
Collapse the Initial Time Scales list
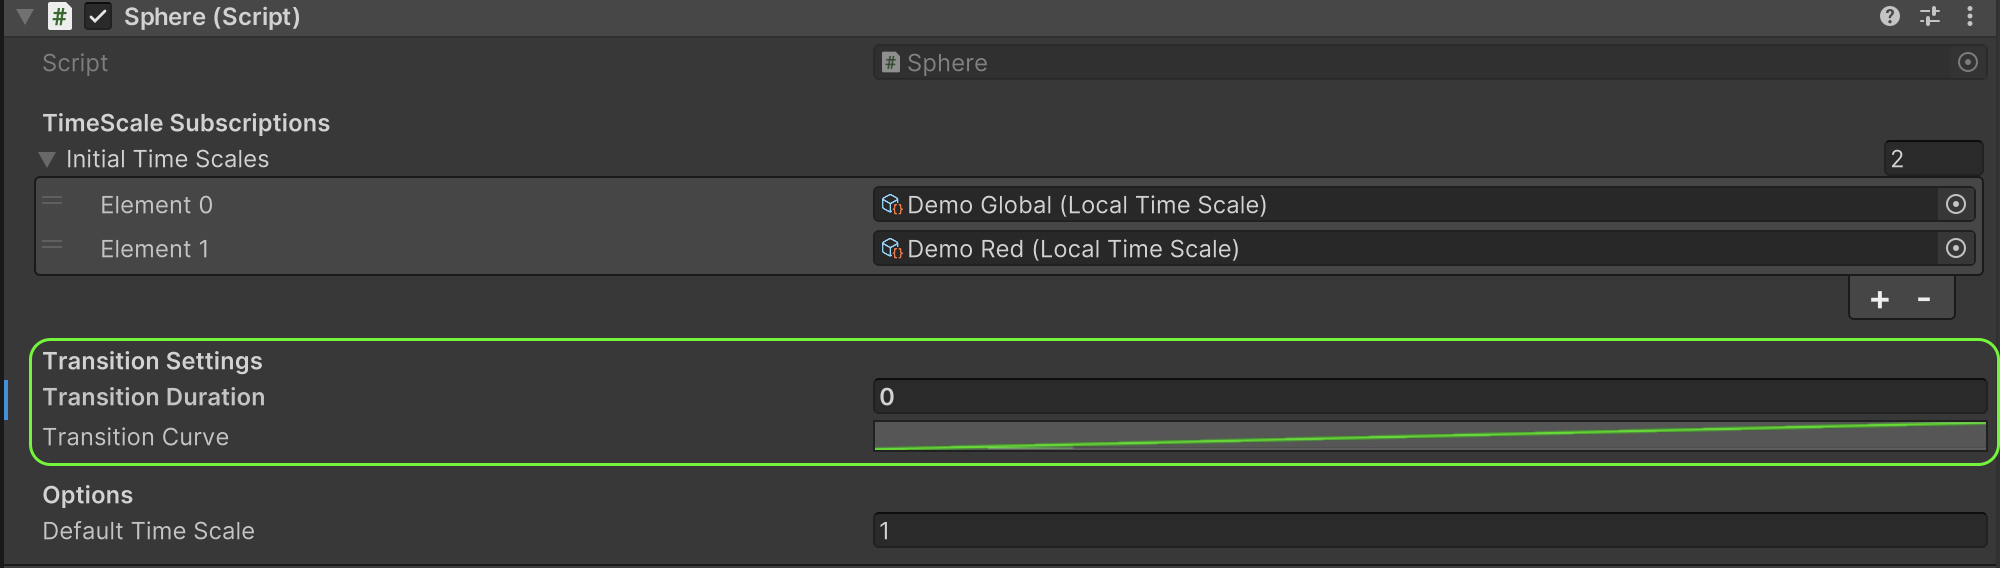pyautogui.click(x=47, y=159)
